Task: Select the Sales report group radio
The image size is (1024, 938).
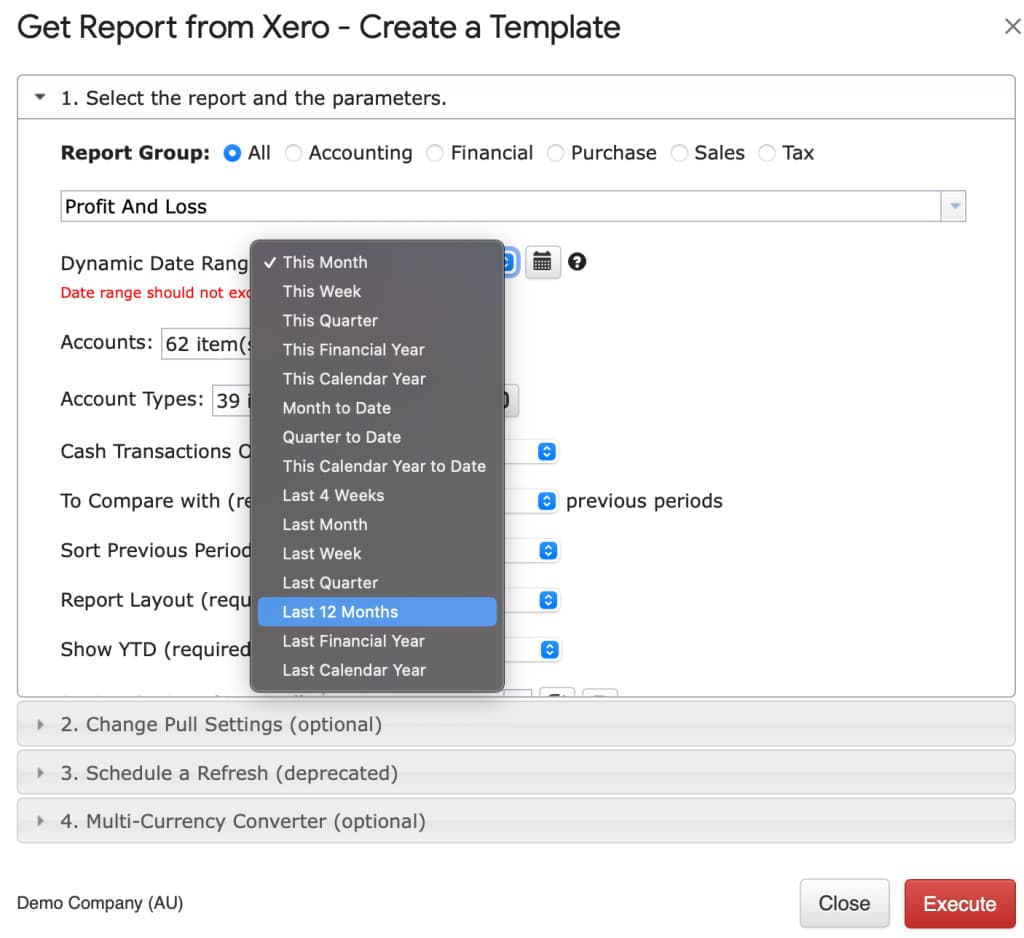Action: point(679,153)
